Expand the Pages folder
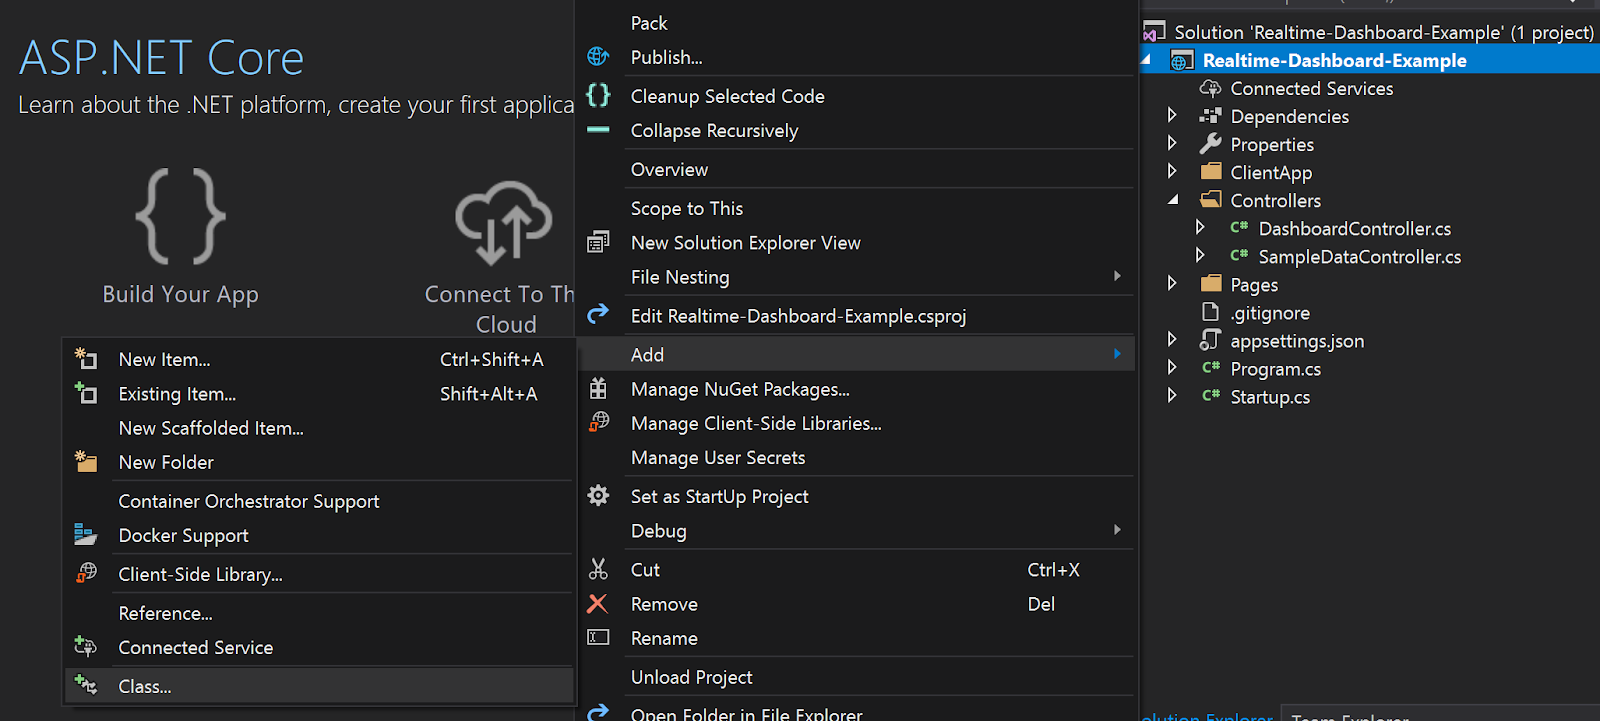Viewport: 1600px width, 721px height. [1172, 283]
